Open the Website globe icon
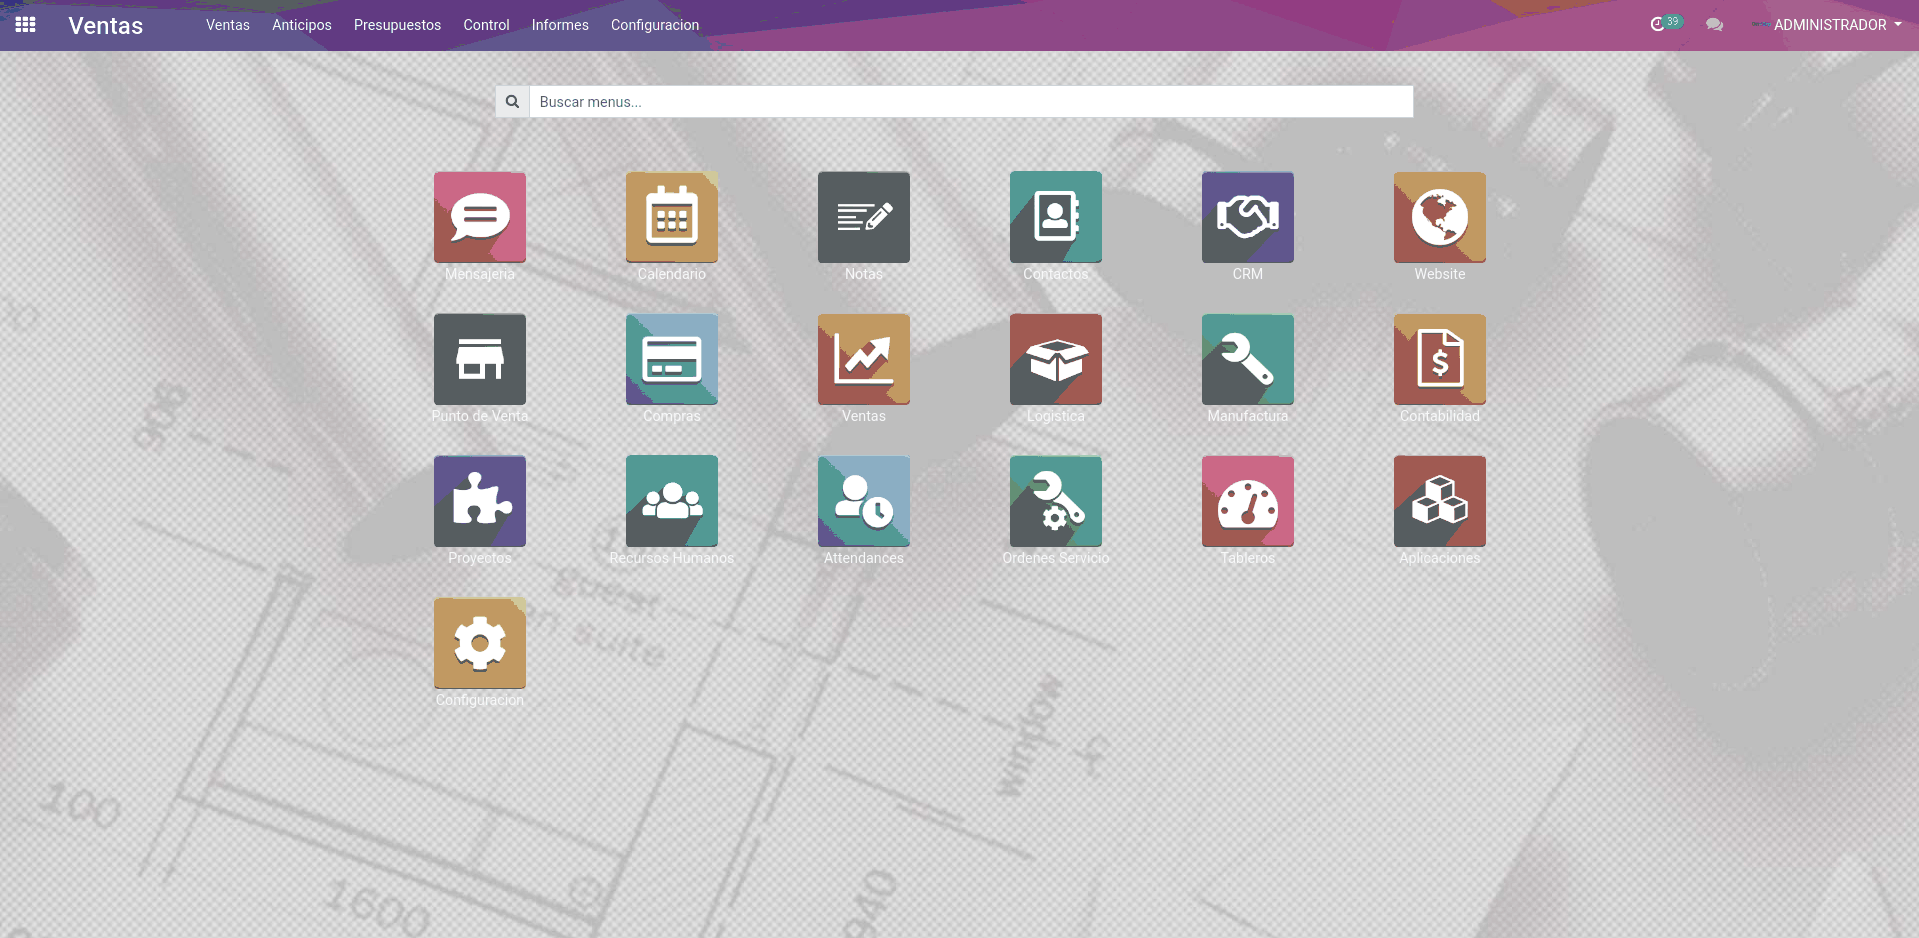 (1440, 217)
